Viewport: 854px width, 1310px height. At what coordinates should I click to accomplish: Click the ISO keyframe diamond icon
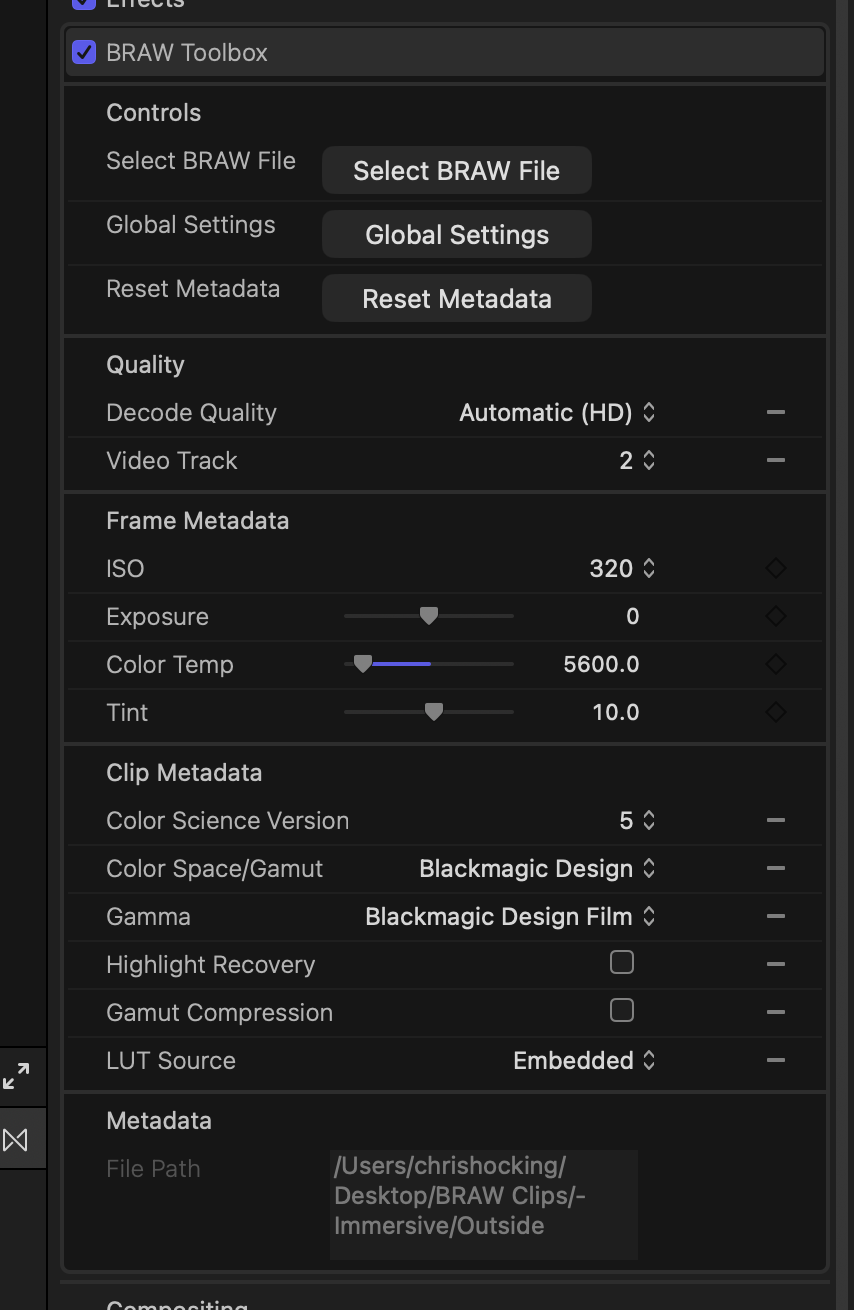(775, 568)
